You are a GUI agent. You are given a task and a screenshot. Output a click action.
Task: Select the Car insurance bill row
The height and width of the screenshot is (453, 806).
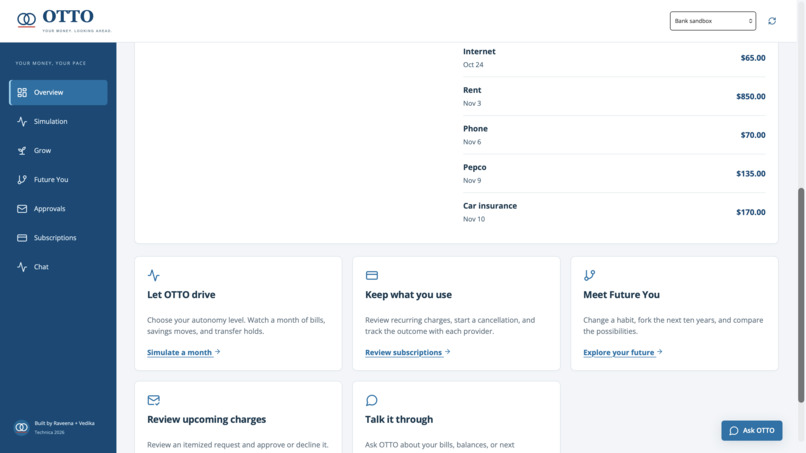(614, 212)
